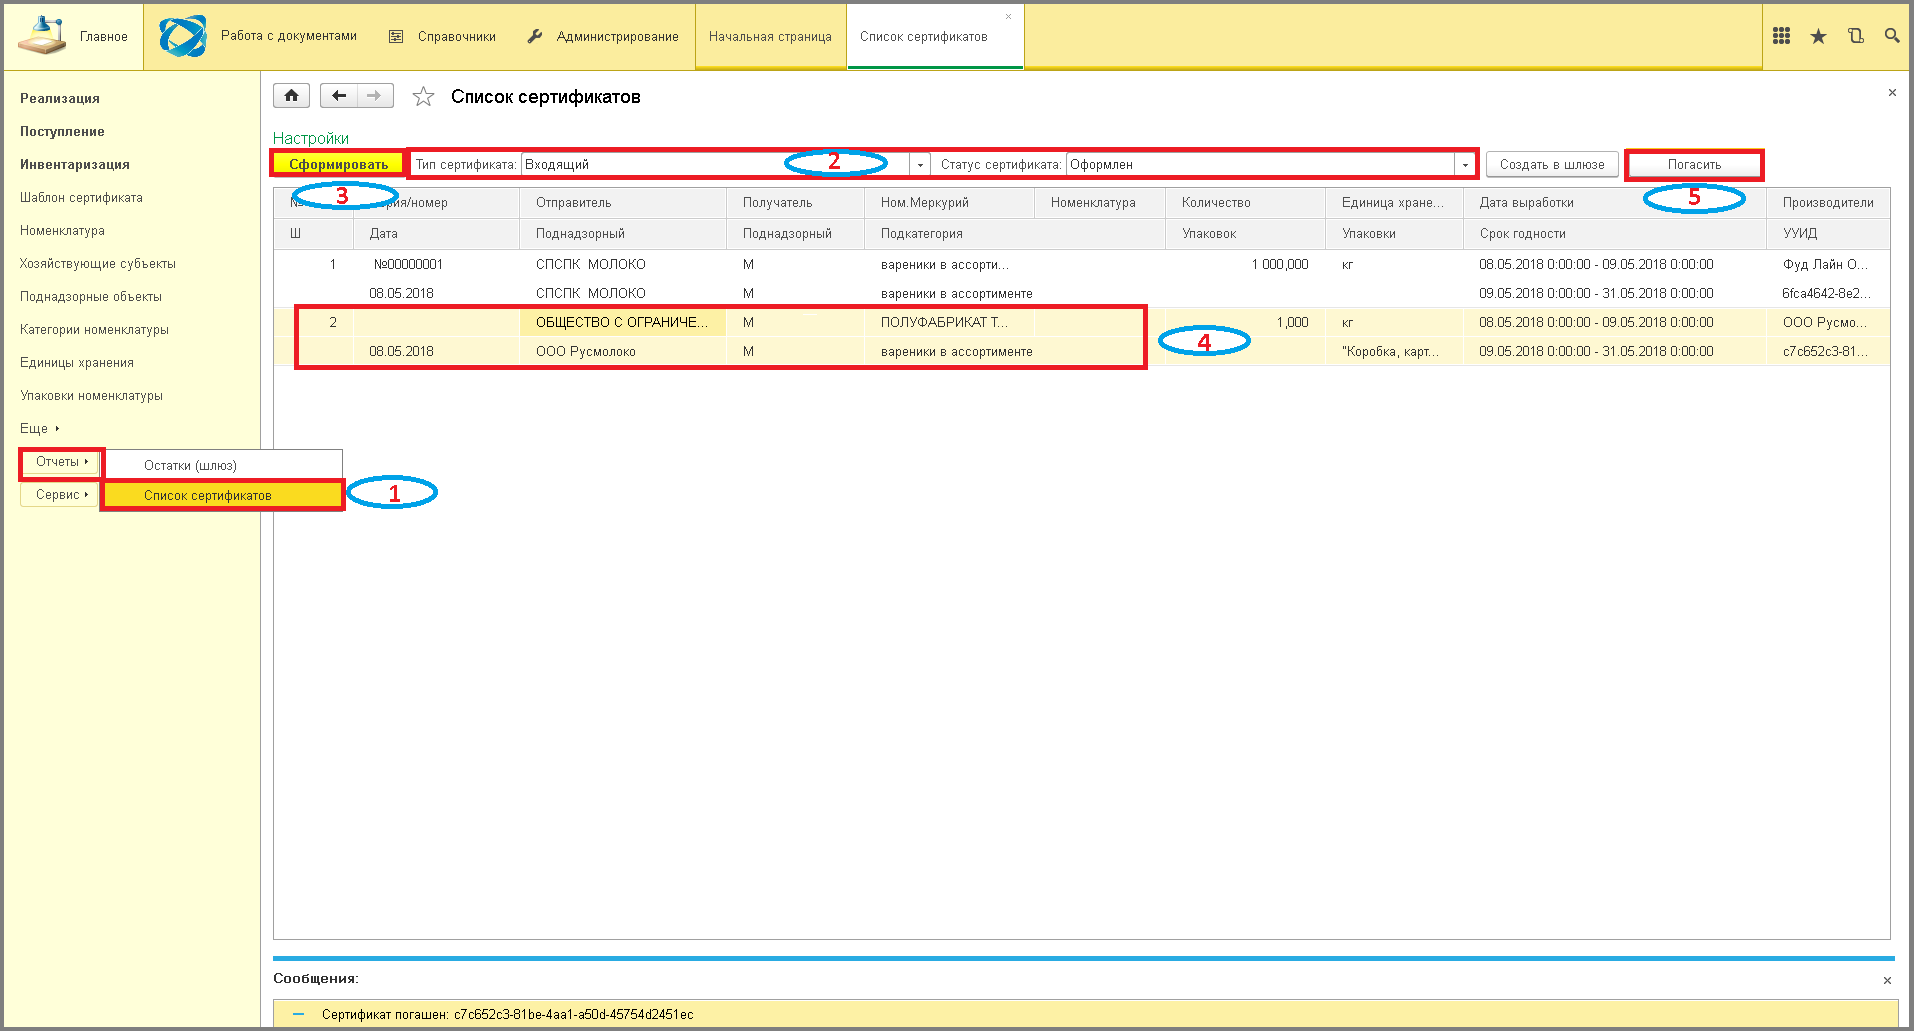Click the Сформировать button
Screen dimensions: 1914x1031
point(338,164)
